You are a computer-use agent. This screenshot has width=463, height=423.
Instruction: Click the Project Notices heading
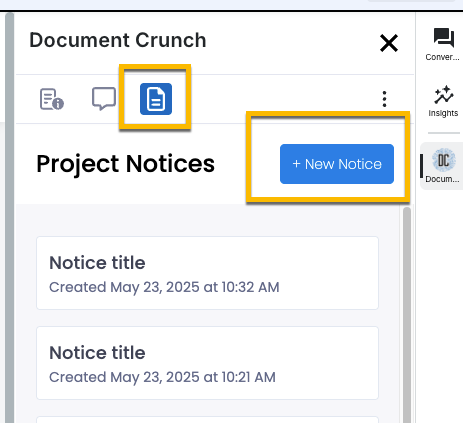[x=125, y=164]
